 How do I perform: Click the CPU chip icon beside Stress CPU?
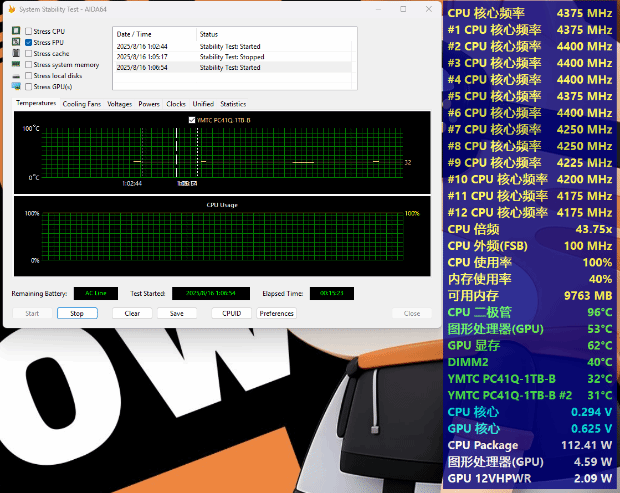16,32
